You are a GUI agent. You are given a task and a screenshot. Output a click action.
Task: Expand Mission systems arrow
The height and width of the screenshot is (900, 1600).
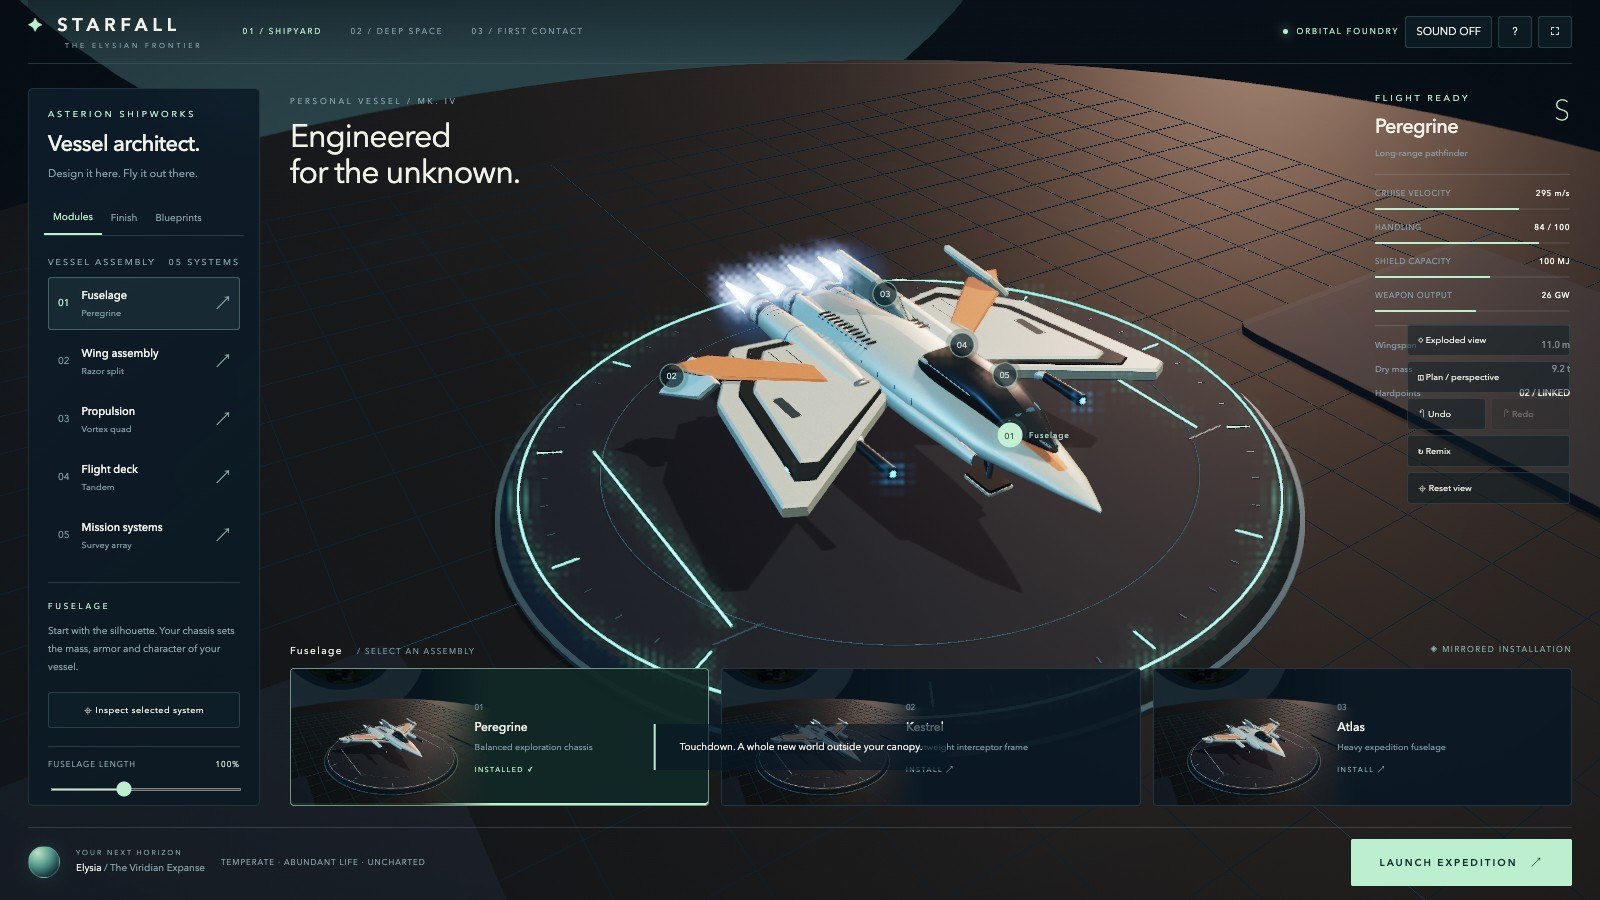(x=223, y=534)
